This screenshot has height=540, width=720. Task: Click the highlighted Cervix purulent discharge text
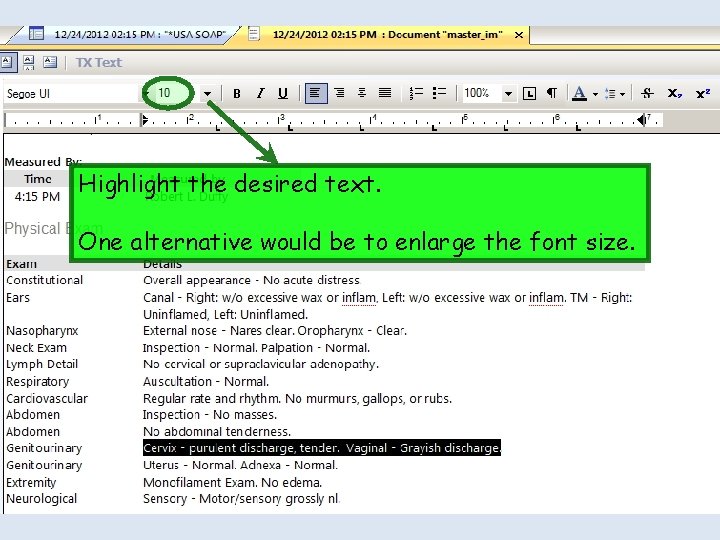click(322, 448)
